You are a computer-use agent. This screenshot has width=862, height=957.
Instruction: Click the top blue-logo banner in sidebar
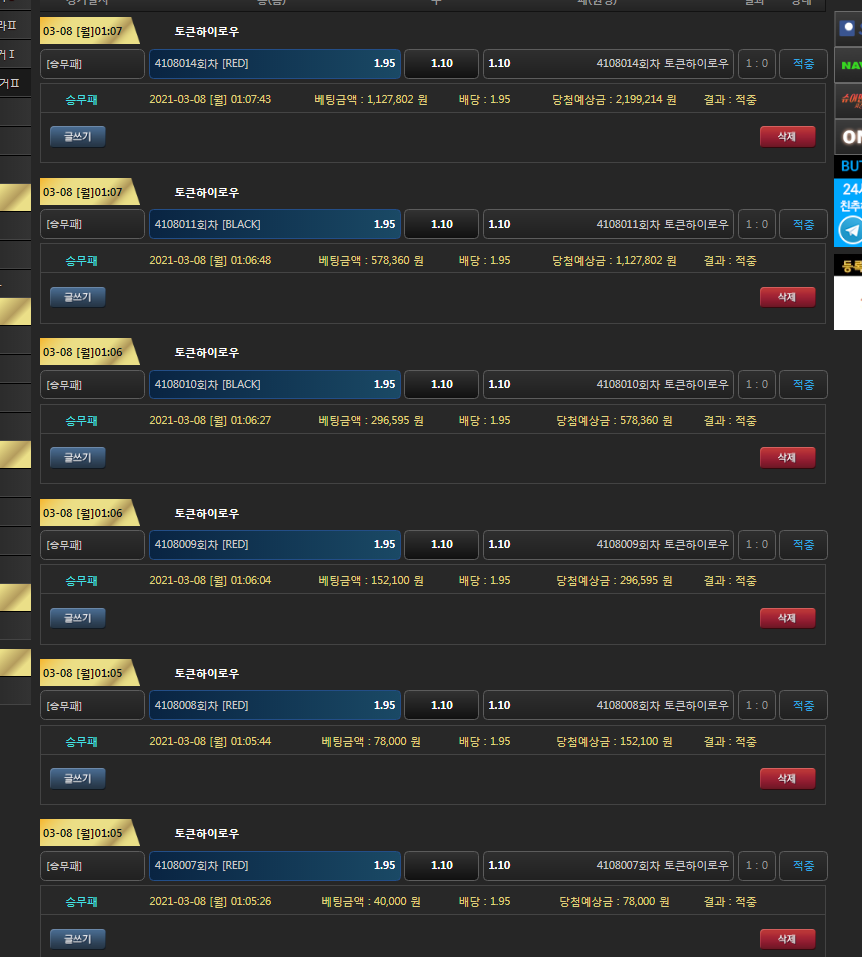pyautogui.click(x=848, y=28)
